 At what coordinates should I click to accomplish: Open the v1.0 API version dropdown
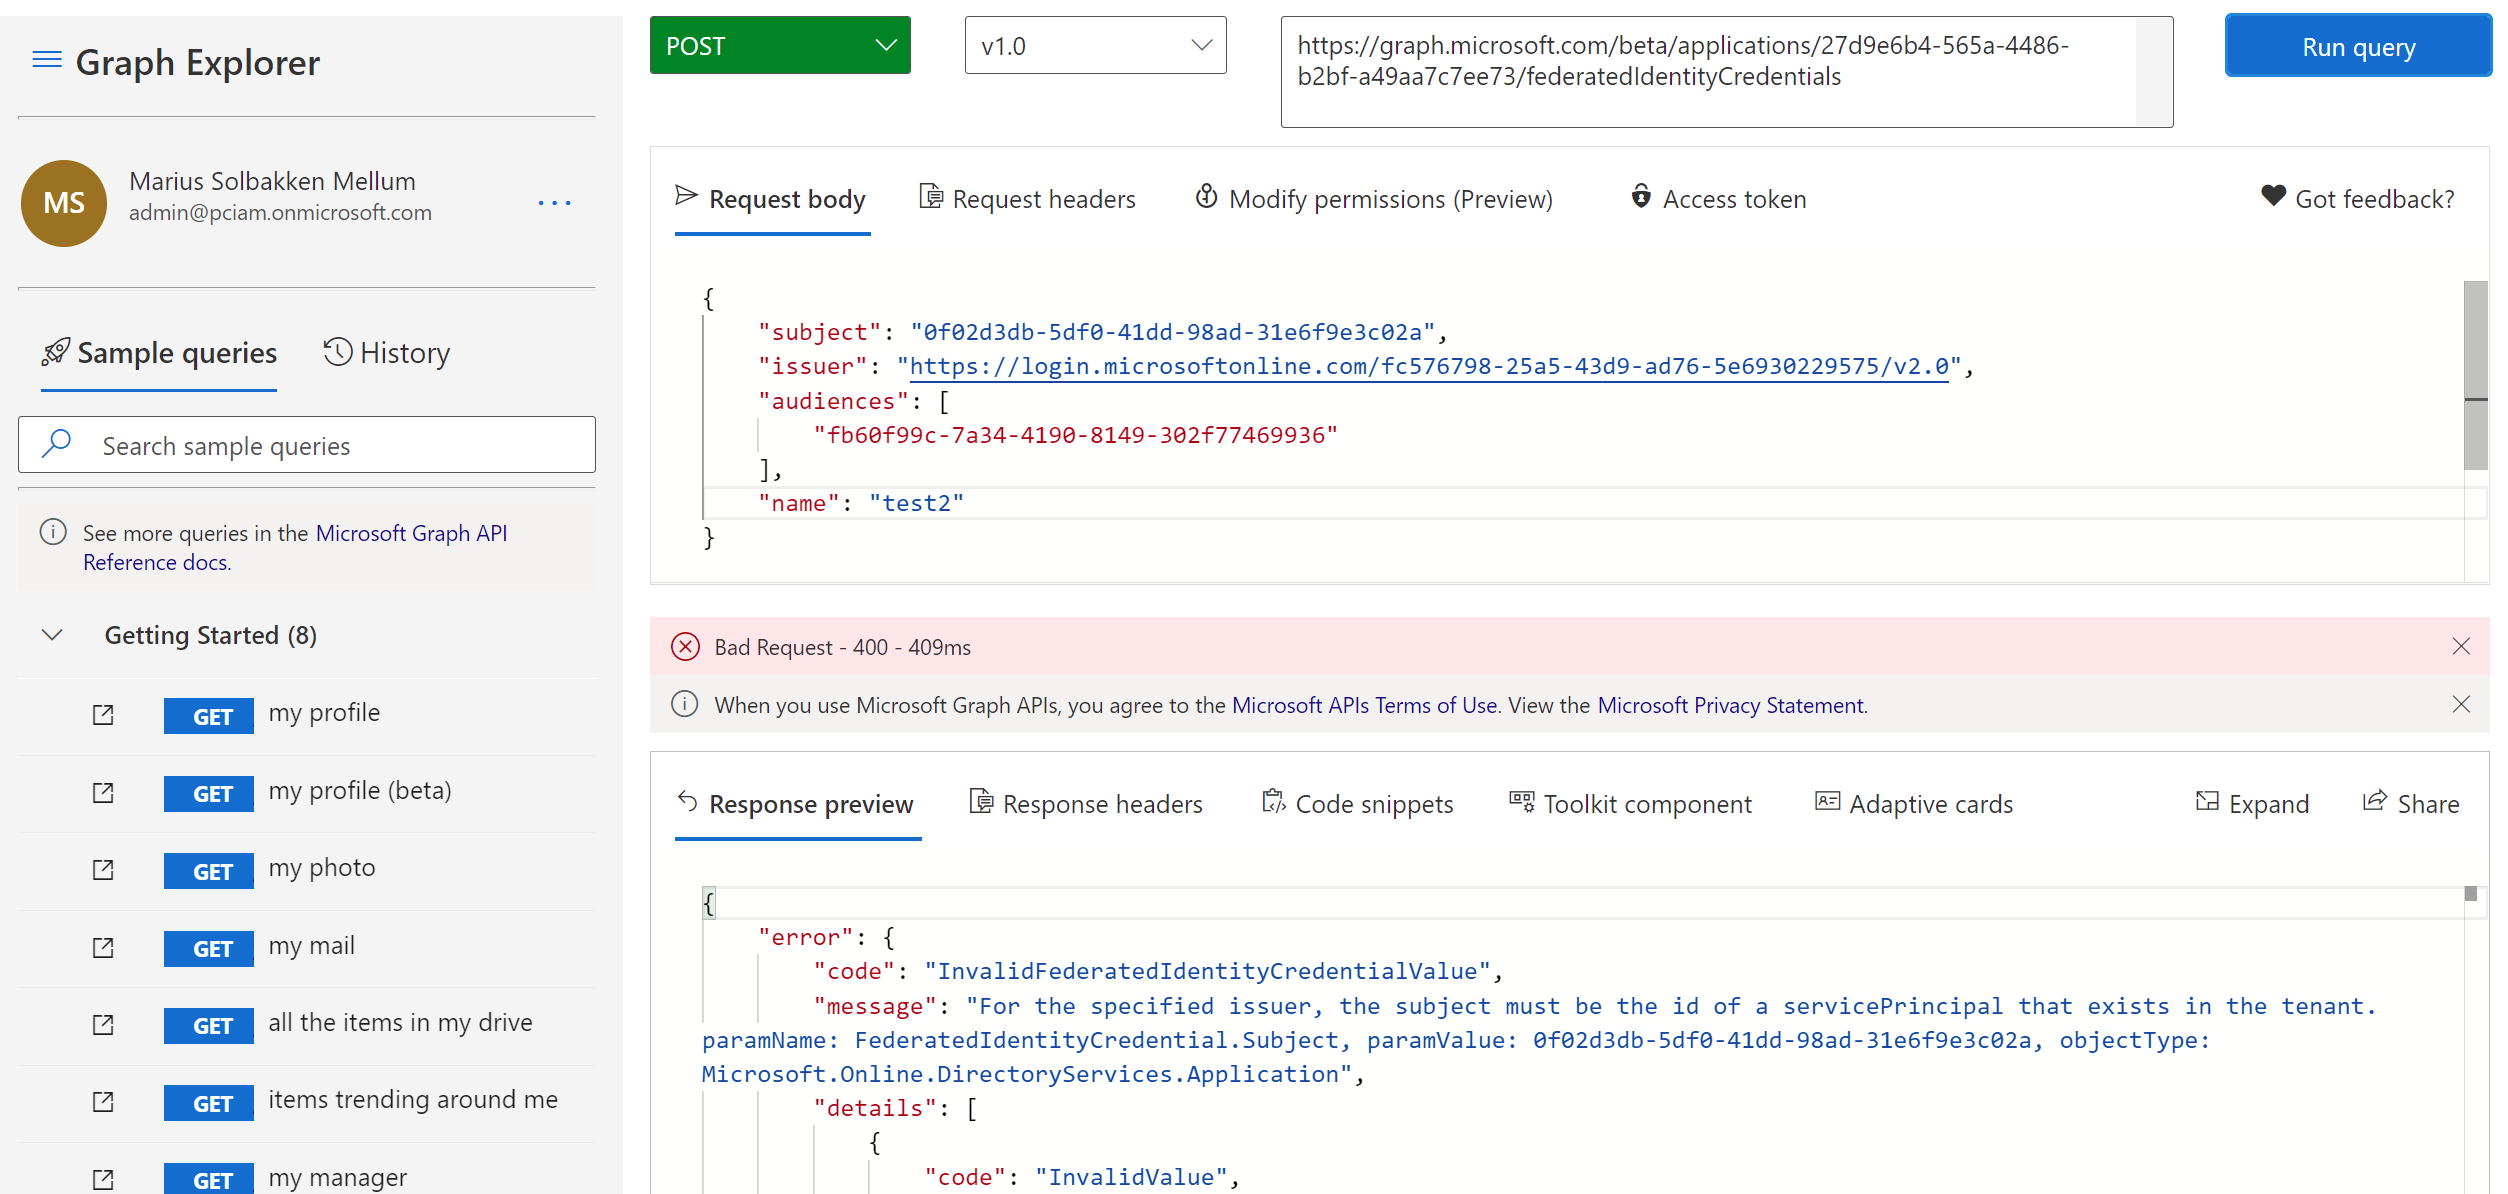[1095, 46]
